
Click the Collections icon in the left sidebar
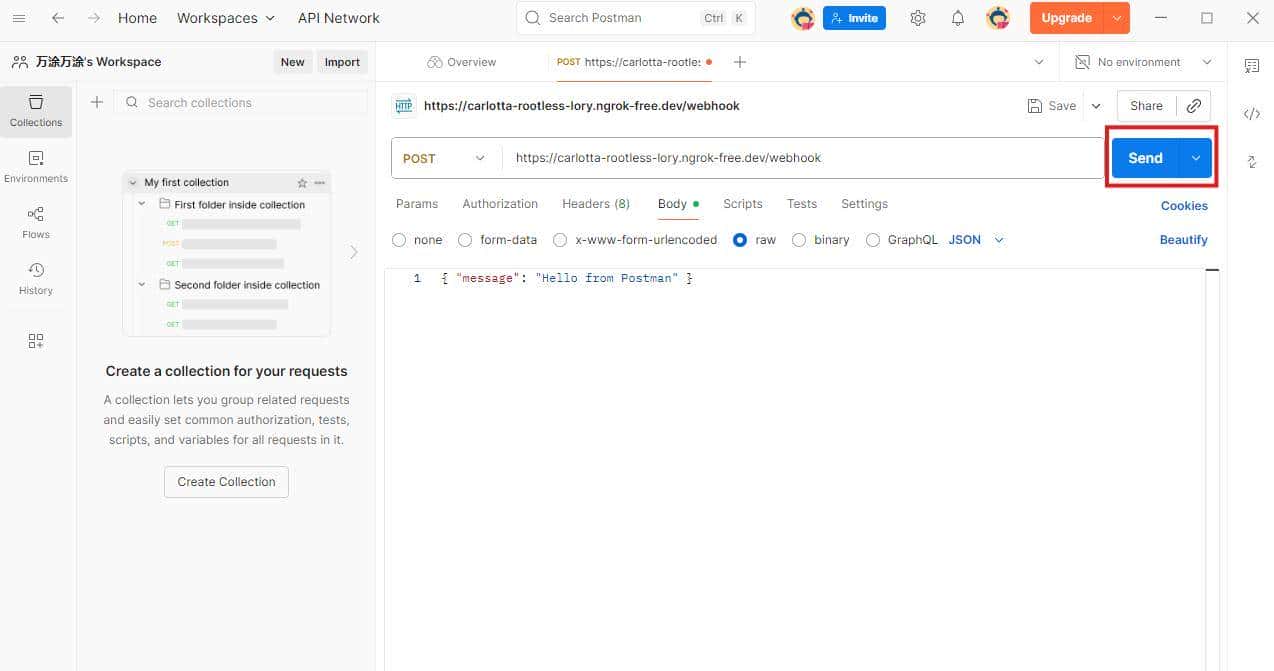pyautogui.click(x=35, y=110)
